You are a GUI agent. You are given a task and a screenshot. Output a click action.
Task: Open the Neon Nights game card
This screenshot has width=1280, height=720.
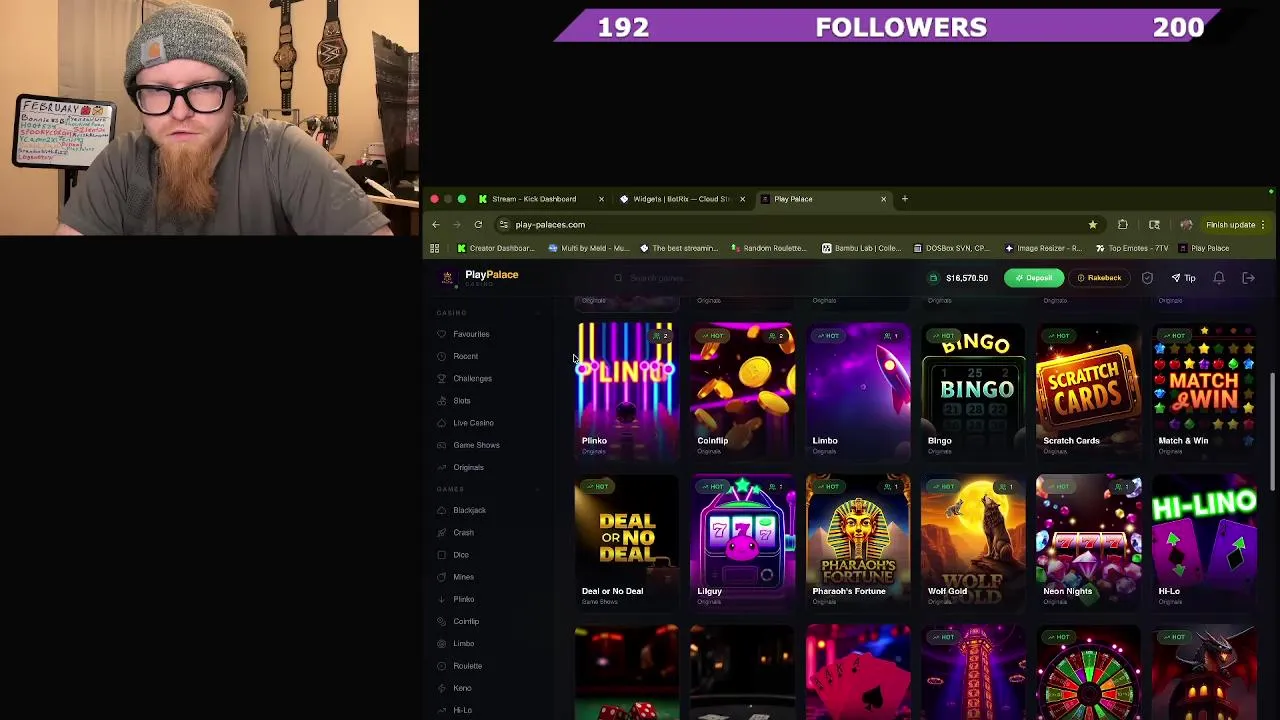pyautogui.click(x=1089, y=541)
